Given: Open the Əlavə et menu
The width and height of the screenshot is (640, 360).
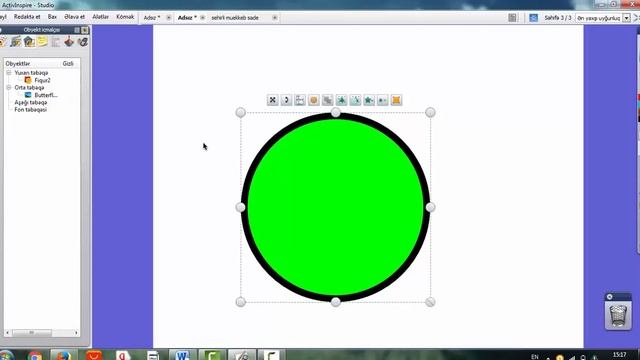Looking at the screenshot, I should (x=75, y=17).
